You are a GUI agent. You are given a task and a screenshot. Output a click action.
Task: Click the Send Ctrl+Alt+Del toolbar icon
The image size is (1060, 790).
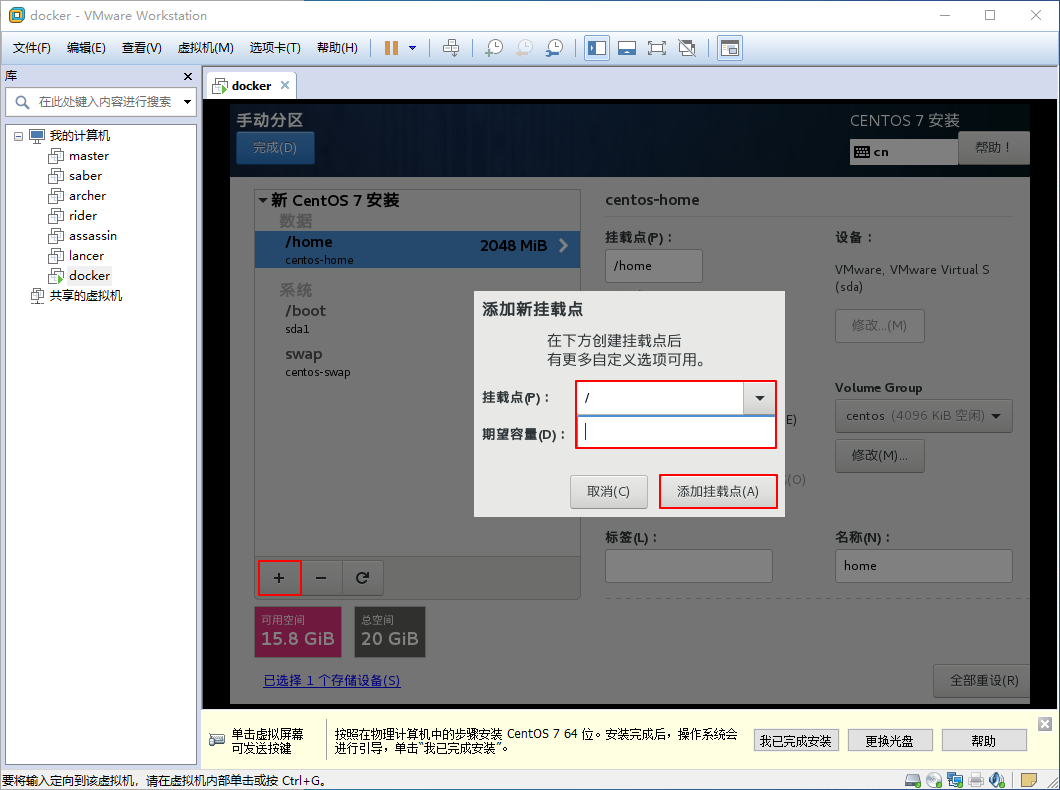click(x=451, y=48)
